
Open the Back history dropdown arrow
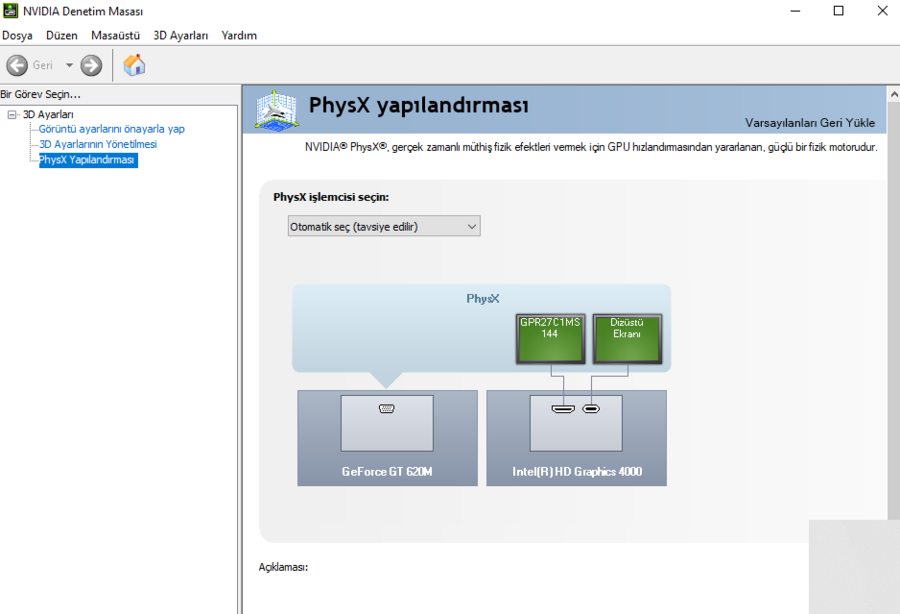69,65
